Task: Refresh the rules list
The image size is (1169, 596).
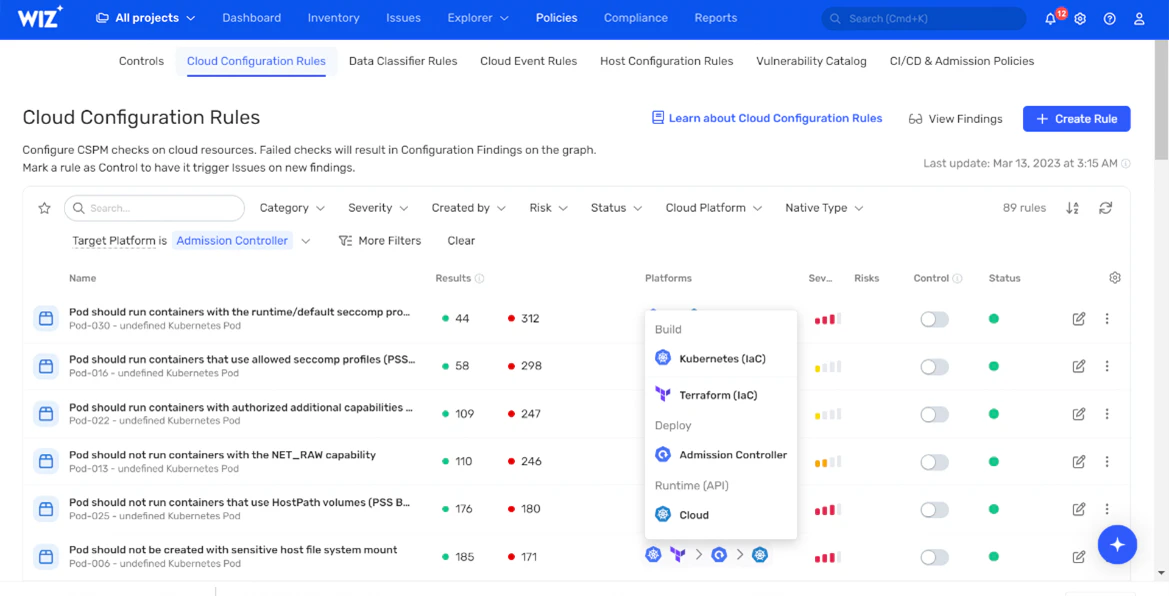Action: (1105, 208)
